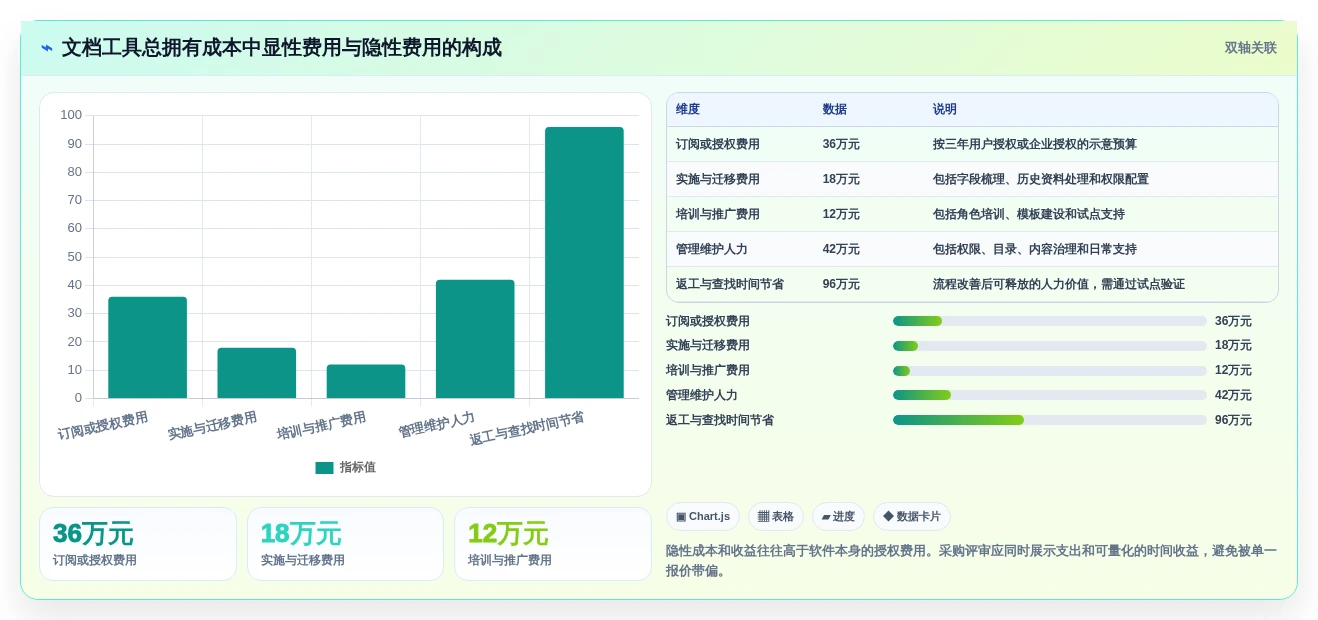Screen dimensions: 1318x620
Task: Click the 培训与推广费用 bar in chart
Action: [x=366, y=381]
